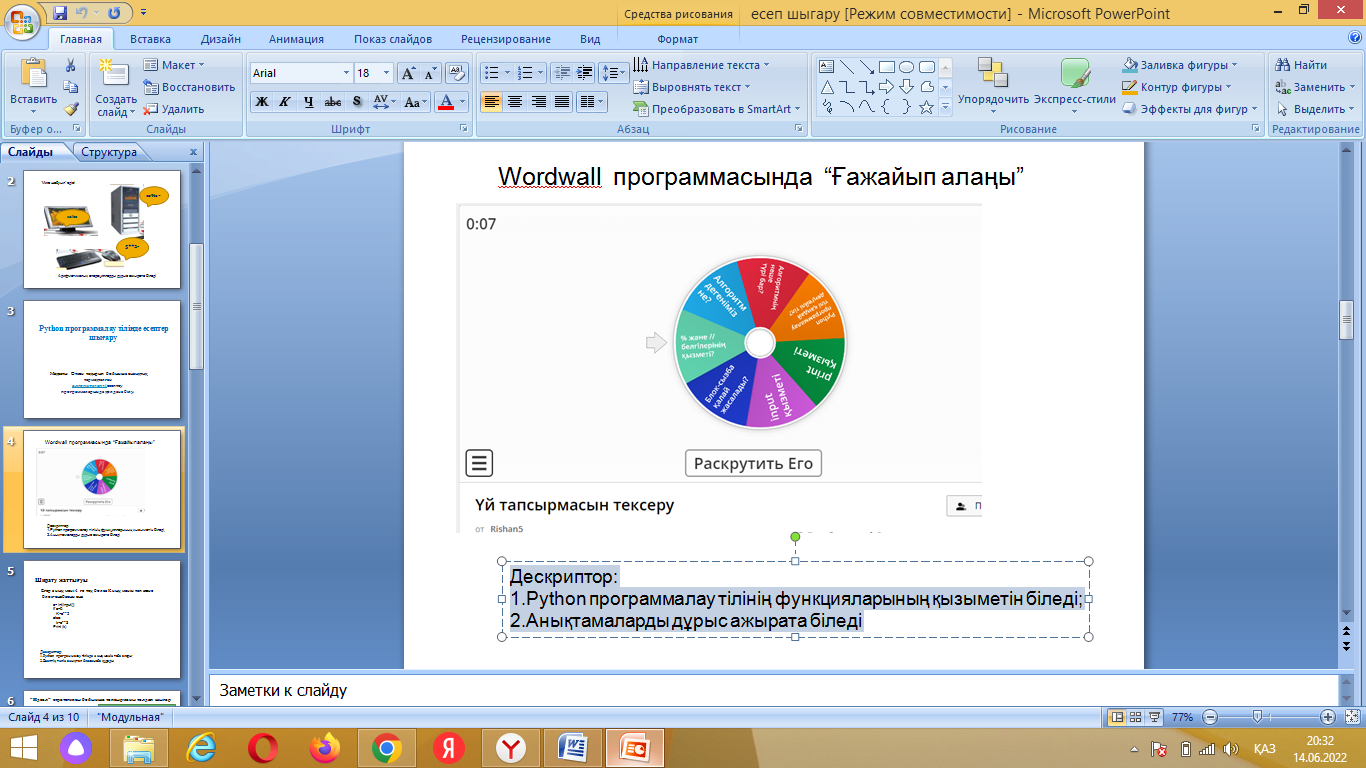This screenshot has width=1366, height=768.
Task: Click the slide pane vertical scrollbar
Action: point(1347,318)
